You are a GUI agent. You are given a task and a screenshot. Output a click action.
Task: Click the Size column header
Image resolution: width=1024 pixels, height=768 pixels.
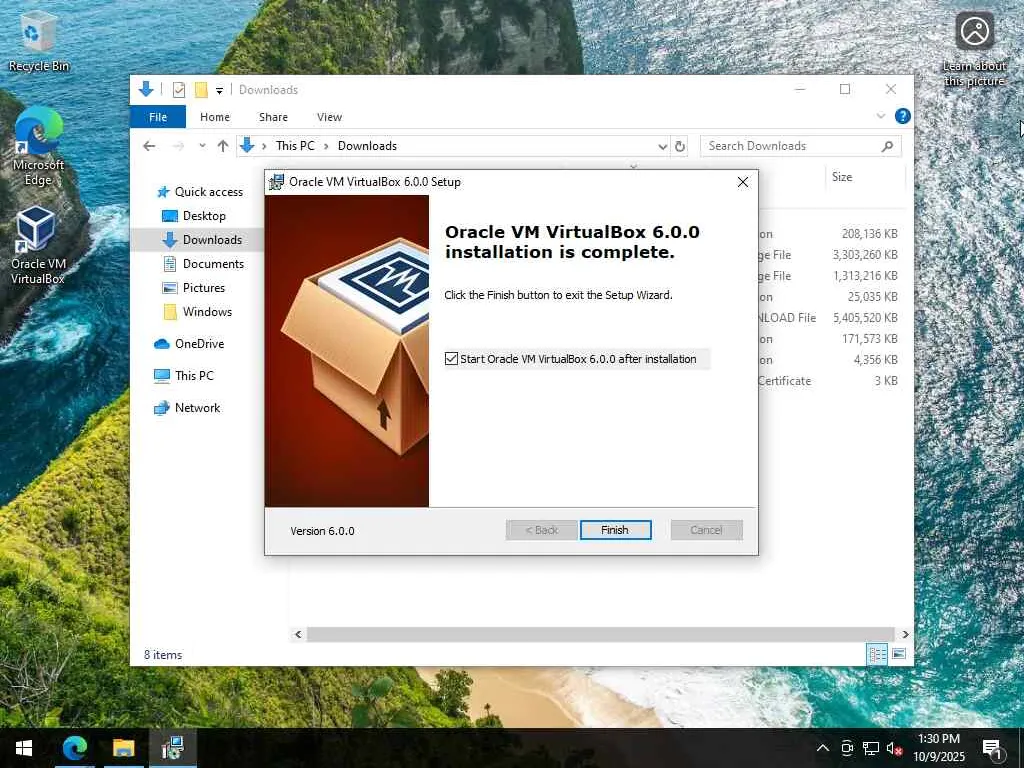point(842,177)
